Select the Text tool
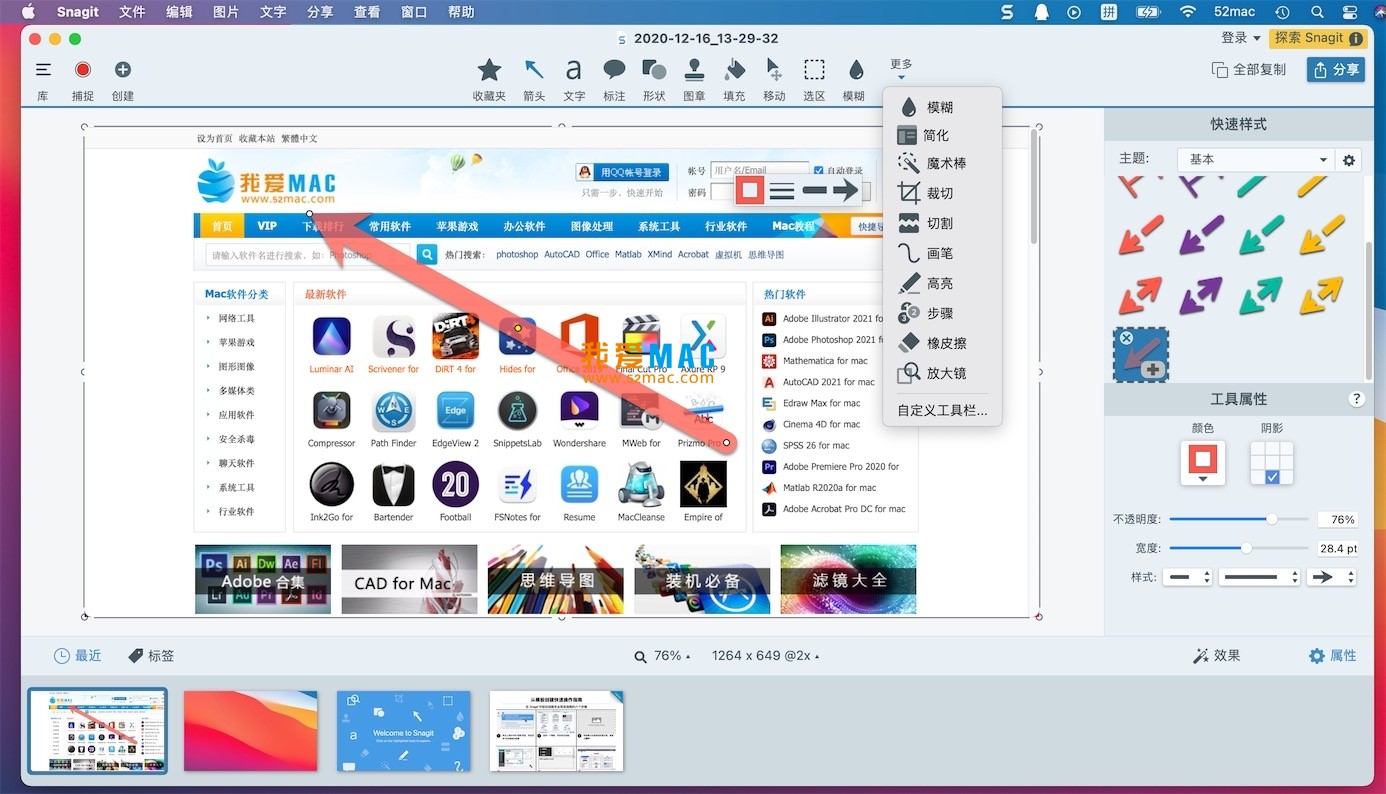The image size is (1386, 794). 574,70
